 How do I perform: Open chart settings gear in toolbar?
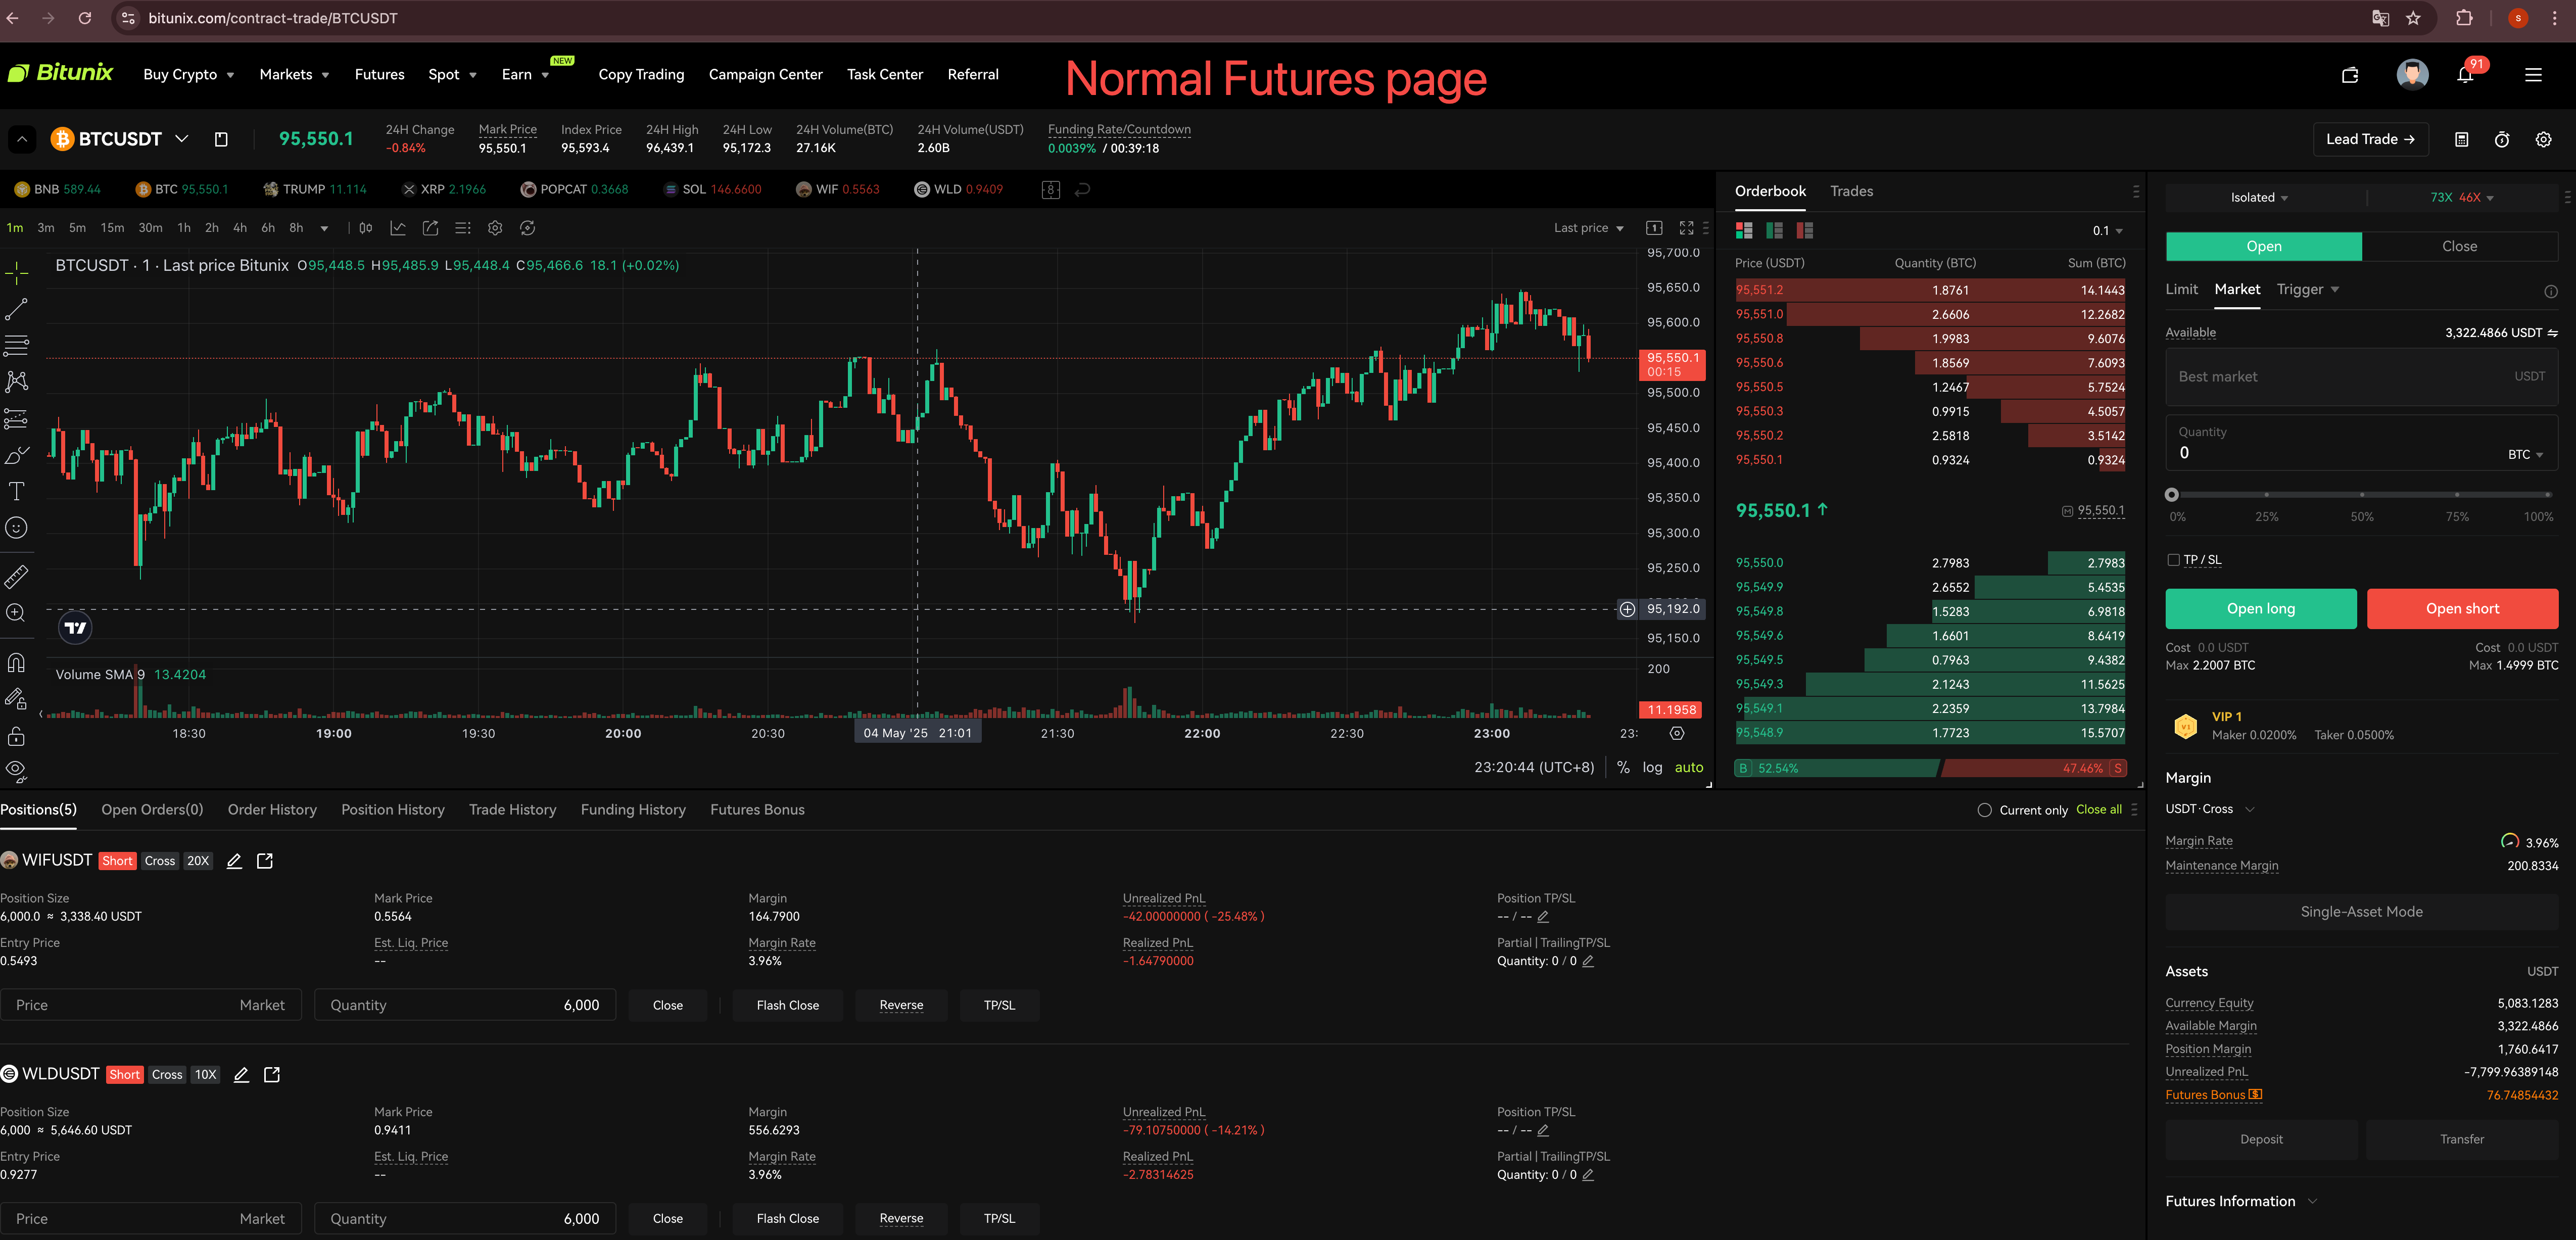click(495, 228)
